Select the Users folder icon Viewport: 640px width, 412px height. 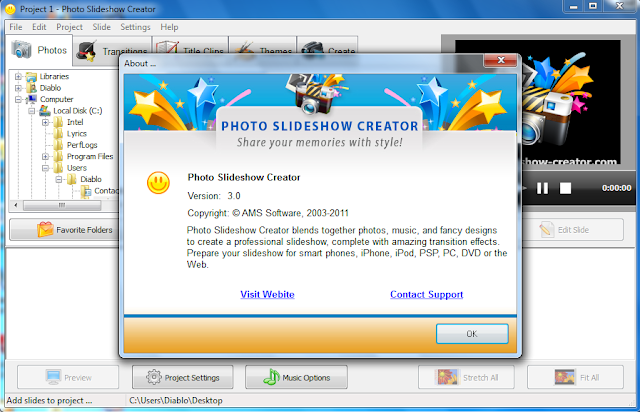coord(58,168)
